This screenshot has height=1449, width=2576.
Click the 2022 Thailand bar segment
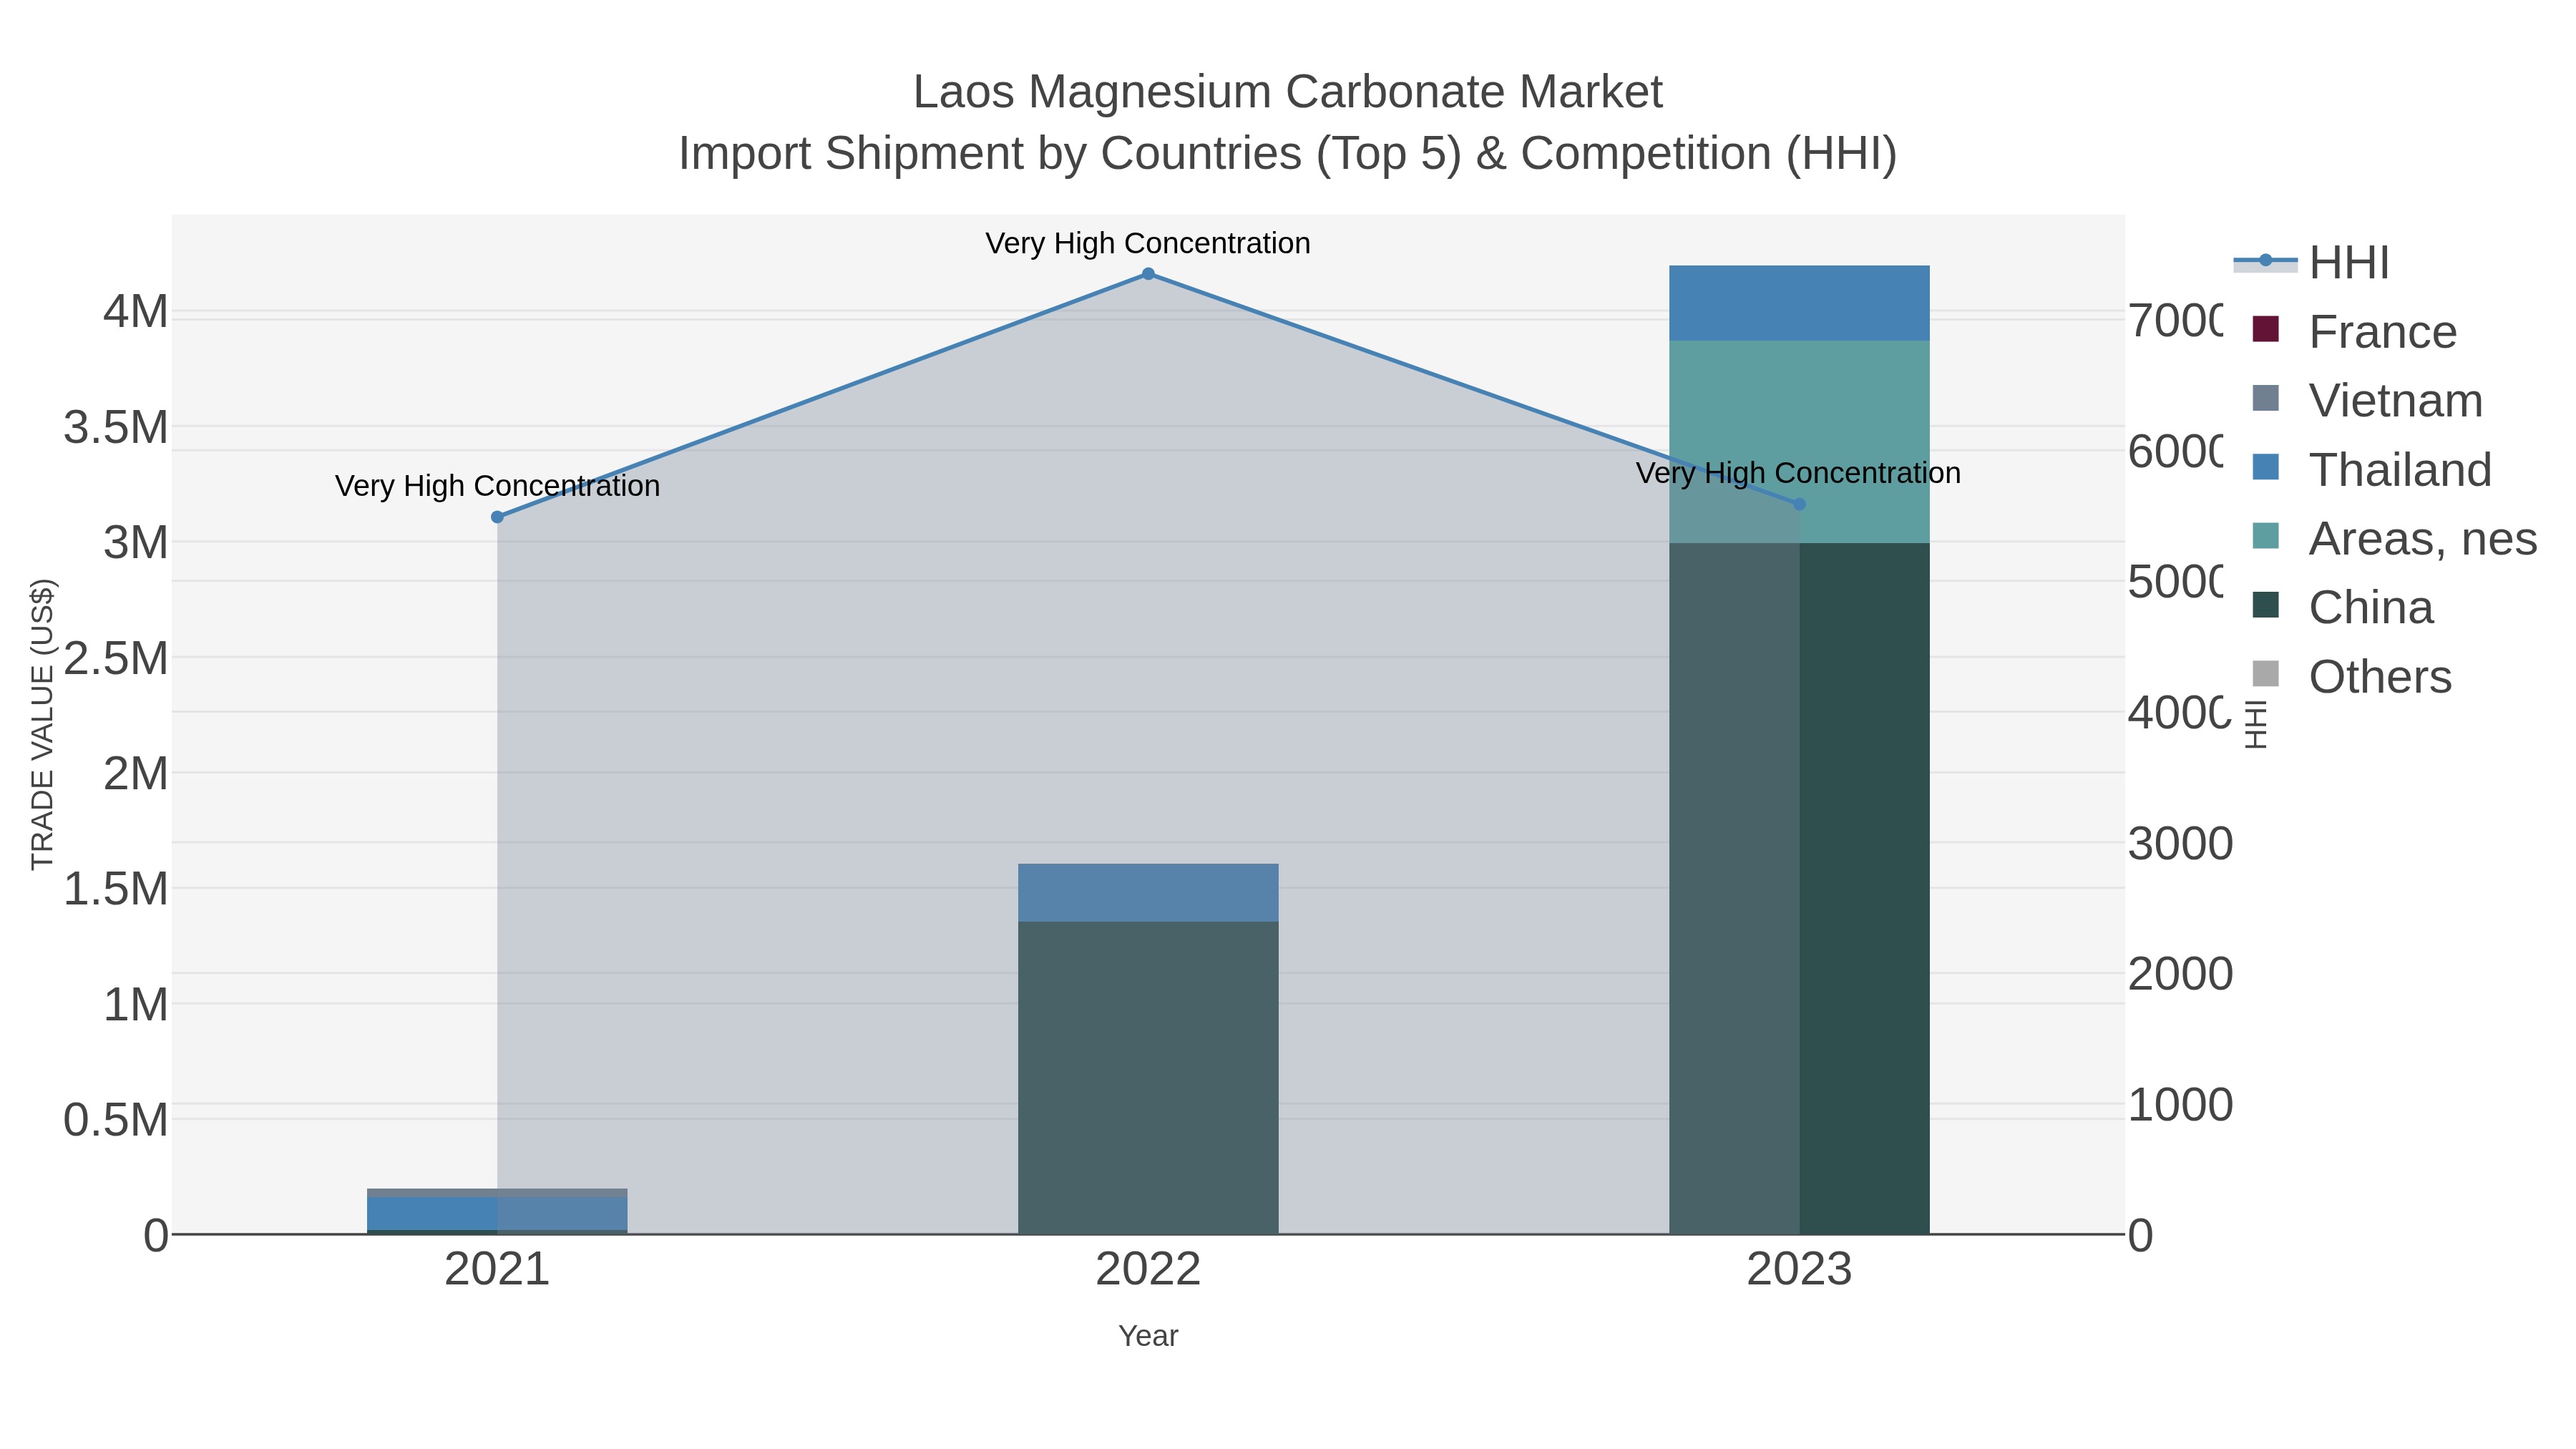click(x=1148, y=893)
